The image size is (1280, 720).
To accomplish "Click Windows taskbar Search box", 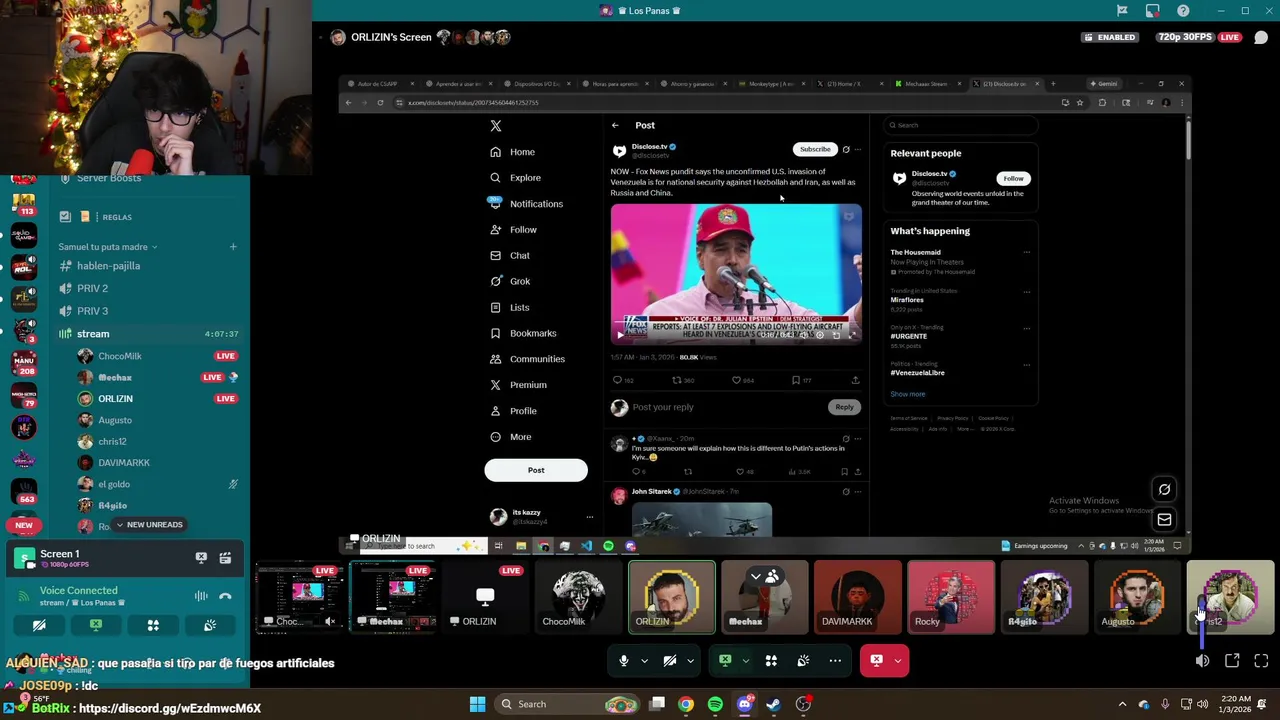I will [x=567, y=704].
